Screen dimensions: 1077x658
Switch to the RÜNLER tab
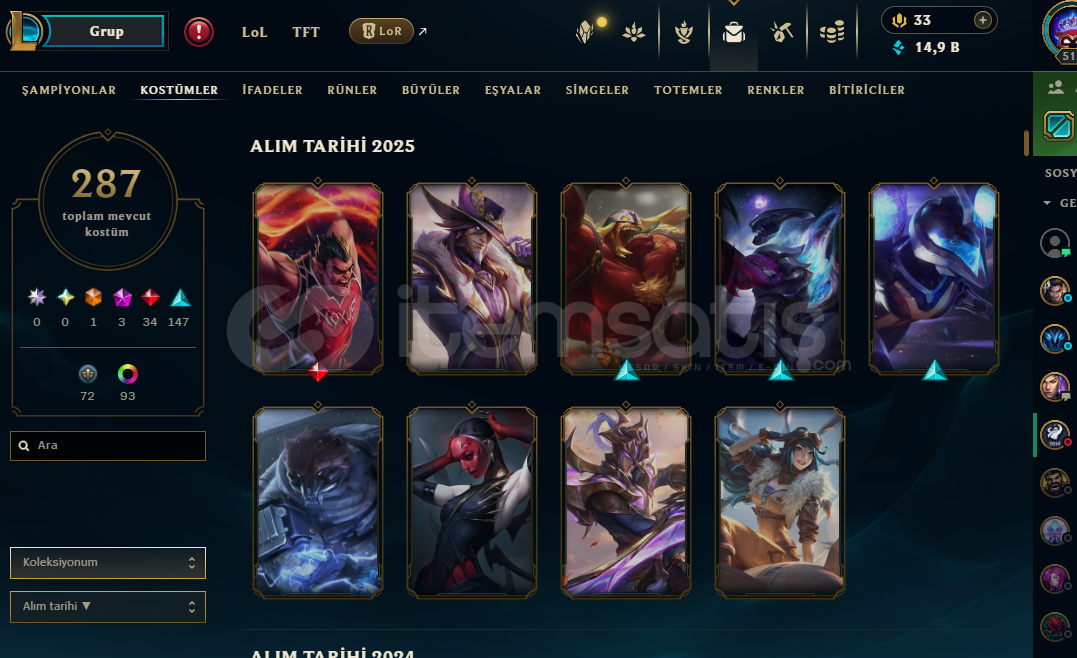pos(352,90)
